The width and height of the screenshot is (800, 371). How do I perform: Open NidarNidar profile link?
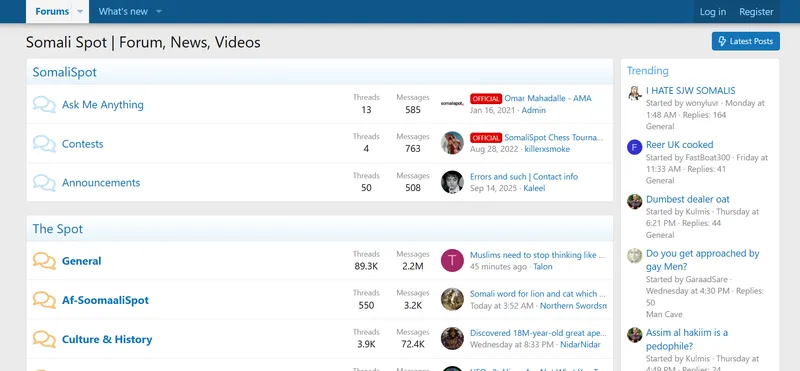(x=581, y=345)
